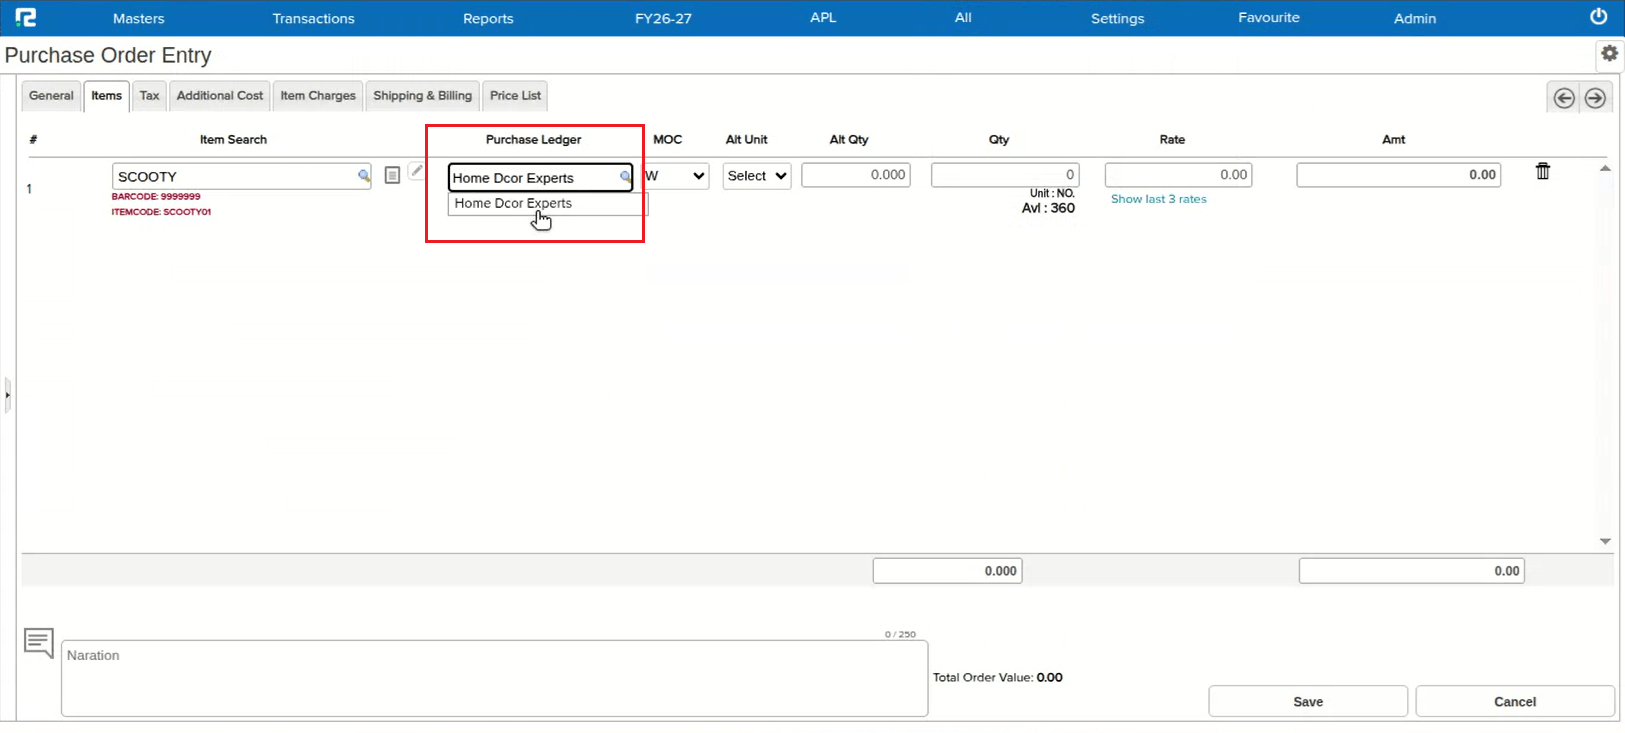Click the total amount 0.00 box
This screenshot has height=733, width=1625.
click(x=1411, y=571)
